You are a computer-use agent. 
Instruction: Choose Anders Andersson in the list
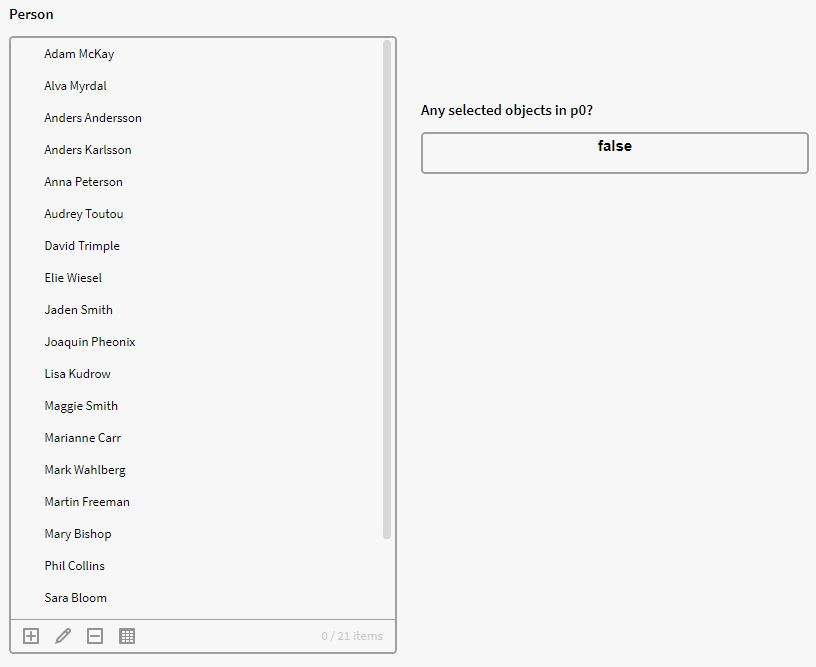tap(93, 118)
